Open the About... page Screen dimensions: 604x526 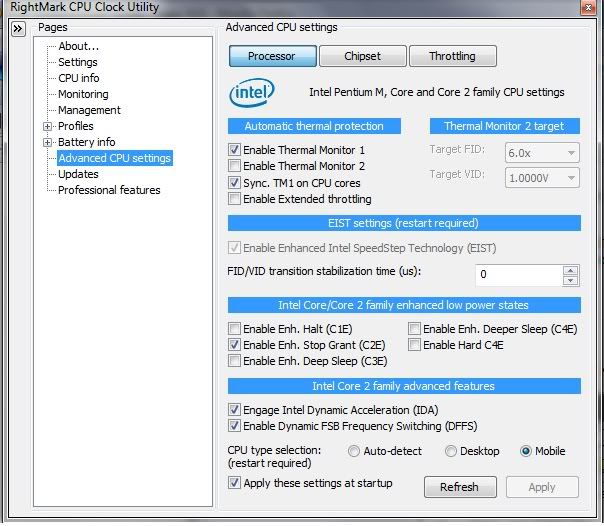pyautogui.click(x=79, y=46)
